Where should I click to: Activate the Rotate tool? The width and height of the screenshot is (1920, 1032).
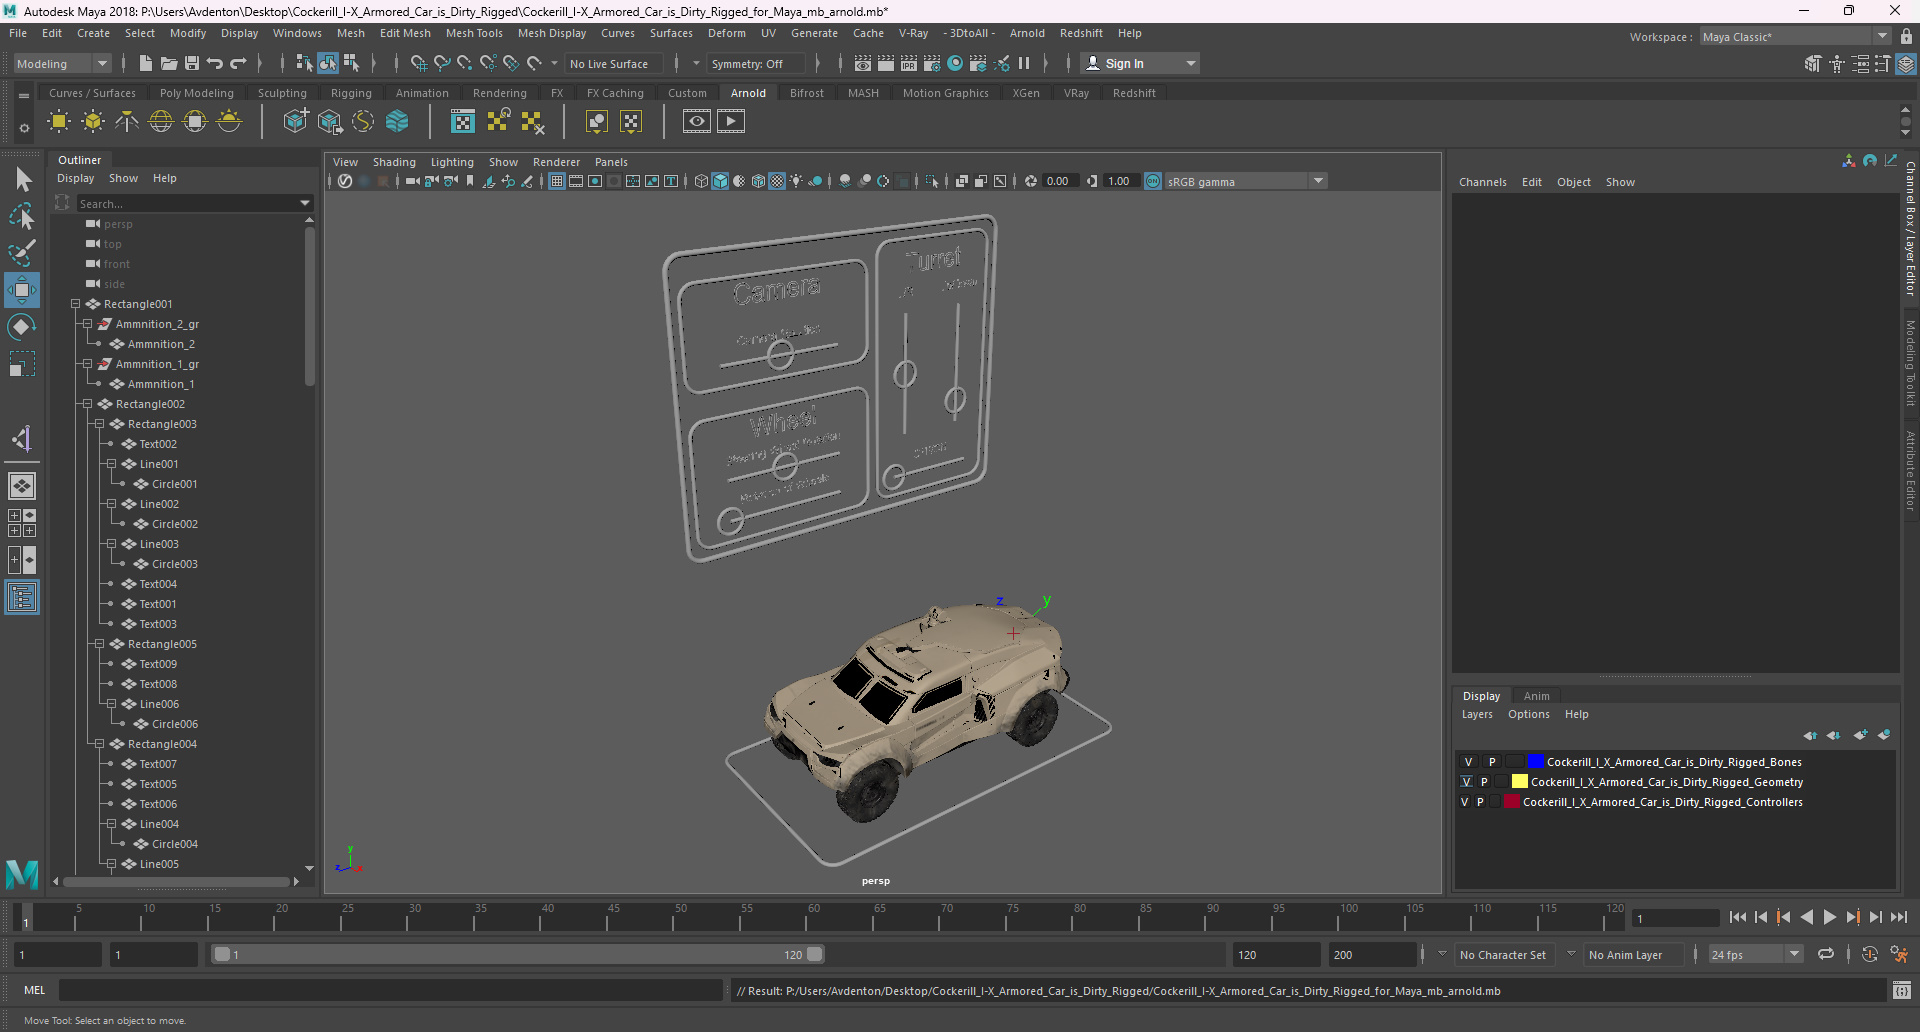pos(22,327)
